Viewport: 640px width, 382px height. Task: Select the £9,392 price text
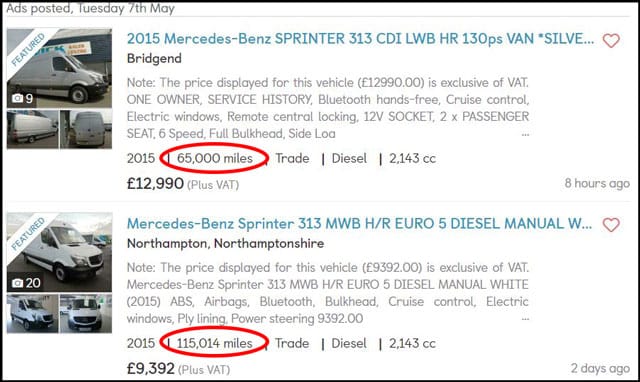tap(151, 369)
